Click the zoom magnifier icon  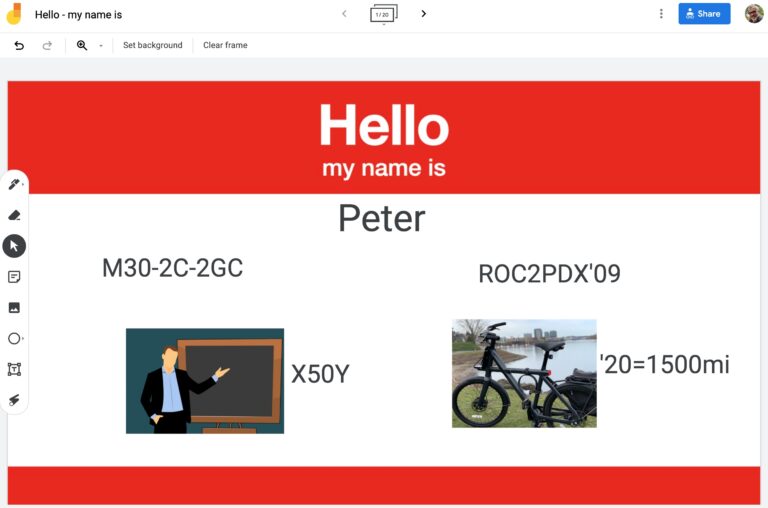click(82, 46)
